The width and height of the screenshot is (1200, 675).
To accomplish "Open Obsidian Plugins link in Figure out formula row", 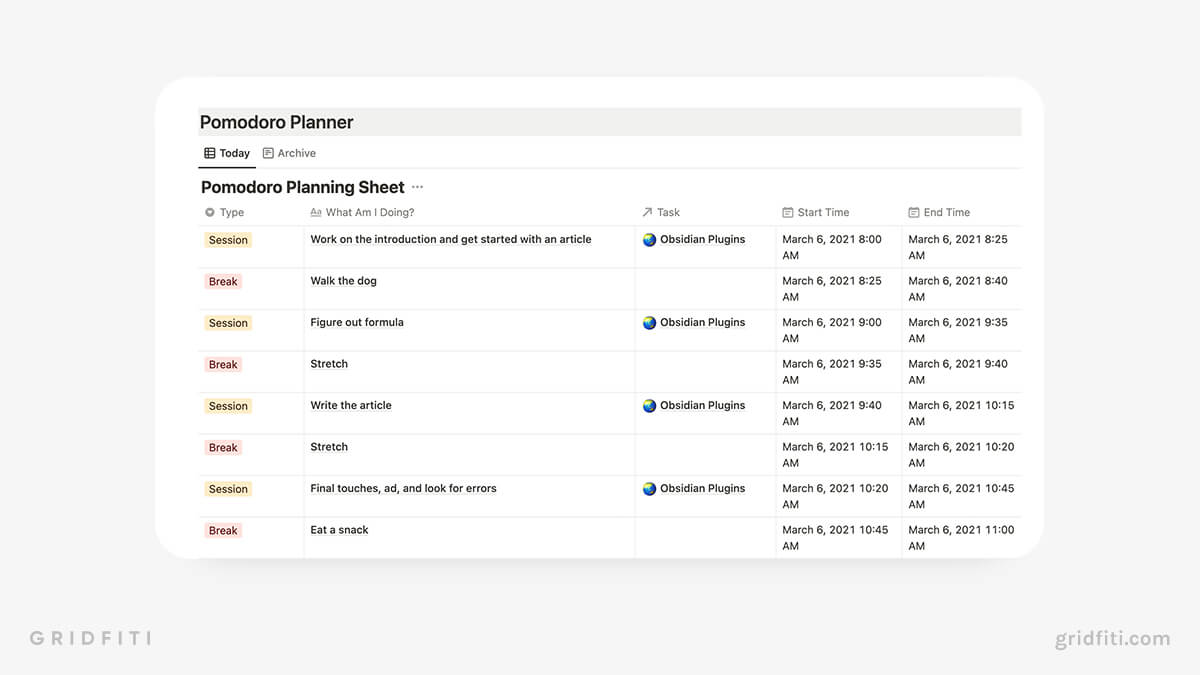I will (702, 323).
